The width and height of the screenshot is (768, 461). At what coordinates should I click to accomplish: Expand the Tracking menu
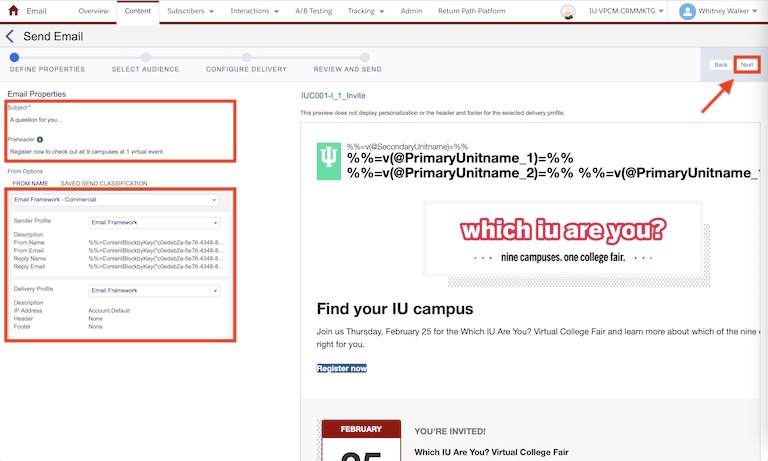[x=366, y=11]
